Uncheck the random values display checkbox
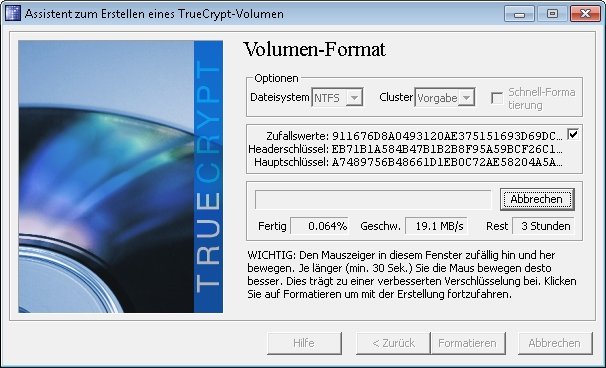 pos(573,134)
